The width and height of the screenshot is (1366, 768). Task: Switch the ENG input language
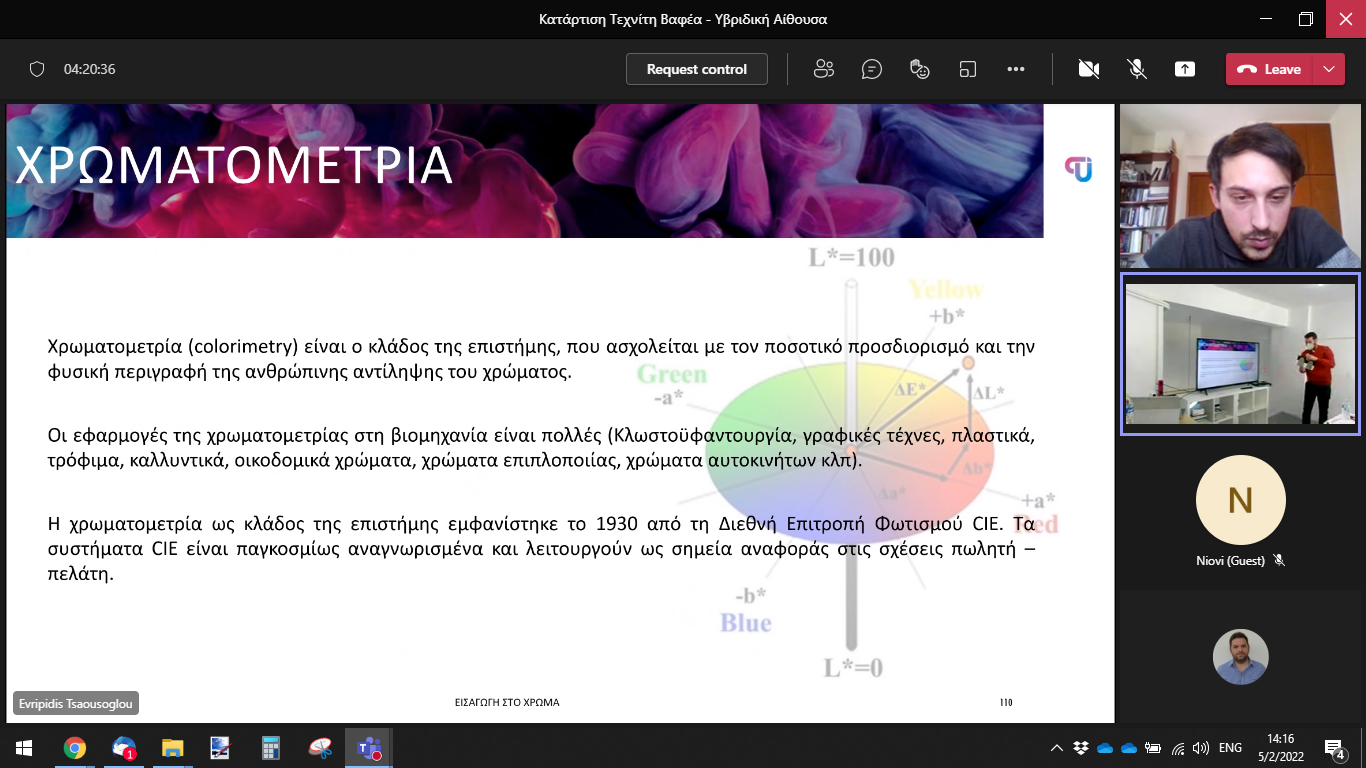coord(1231,748)
